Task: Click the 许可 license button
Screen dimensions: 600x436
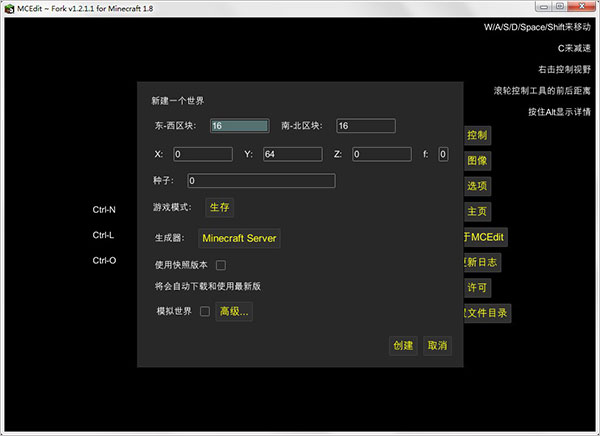Action: pos(477,287)
